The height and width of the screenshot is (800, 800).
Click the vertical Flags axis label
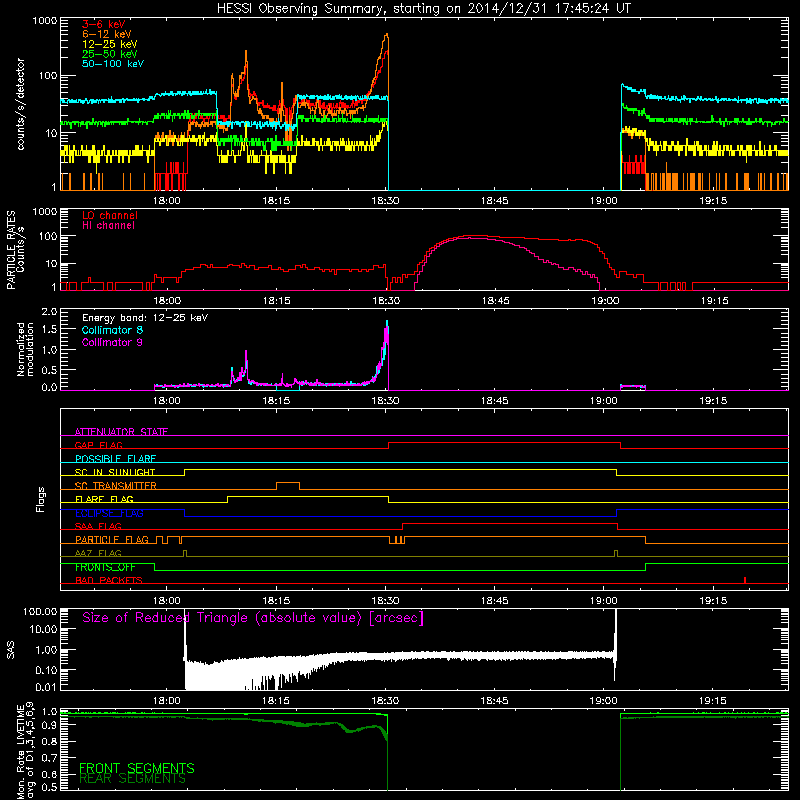[41, 500]
